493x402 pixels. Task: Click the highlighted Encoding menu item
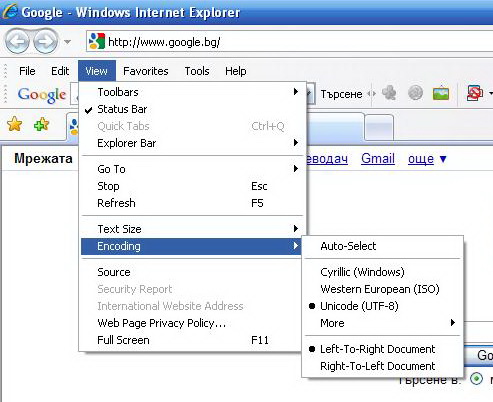click(x=191, y=246)
